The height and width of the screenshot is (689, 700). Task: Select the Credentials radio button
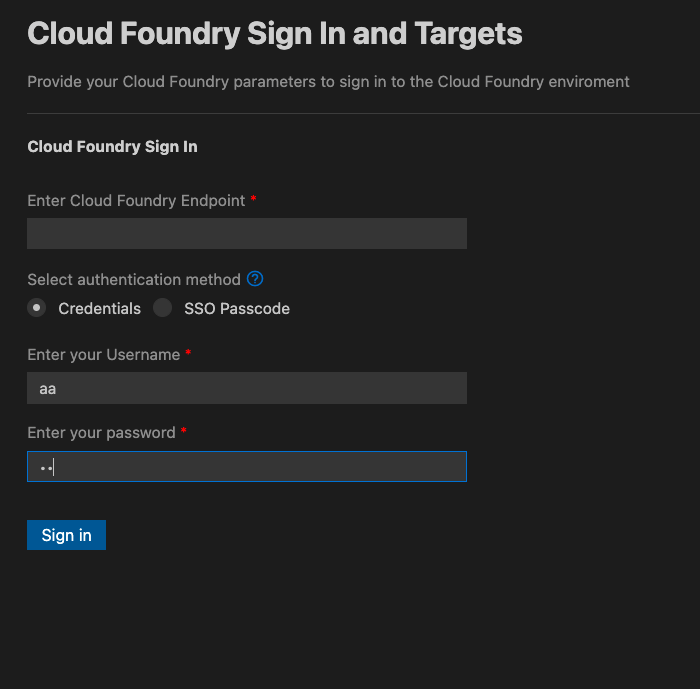pos(37,308)
